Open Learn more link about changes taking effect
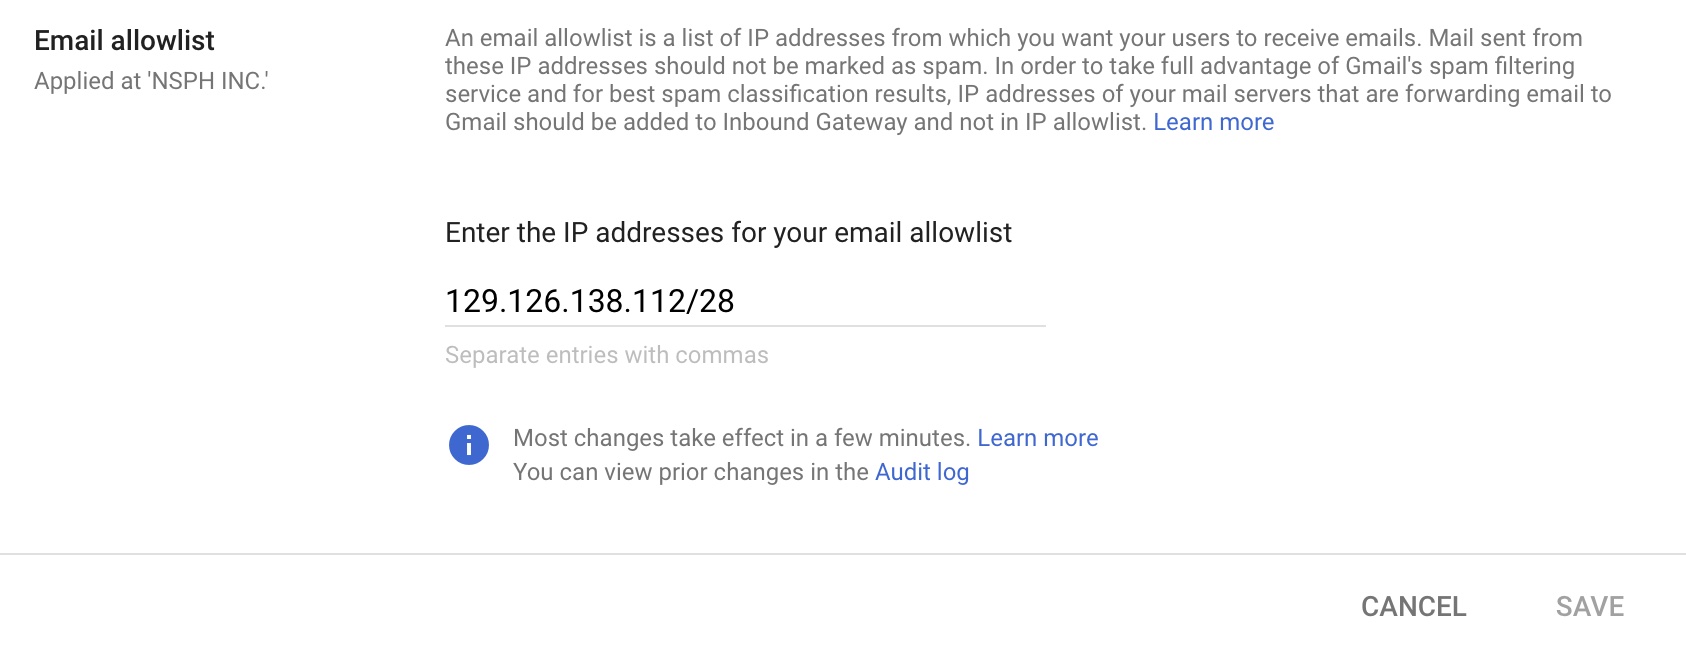This screenshot has height=648, width=1686. pos(1037,438)
